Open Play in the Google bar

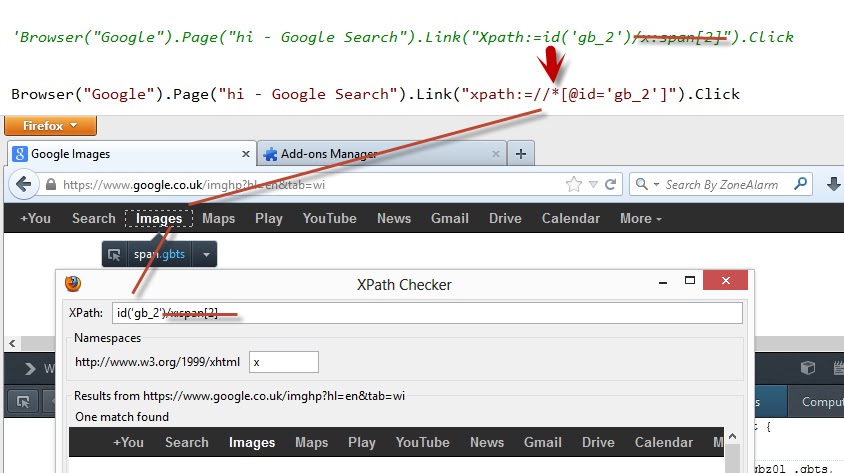pyautogui.click(x=269, y=218)
